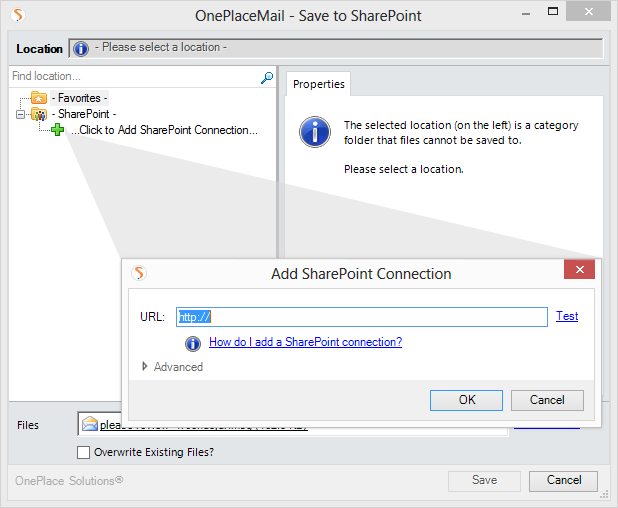618x508 pixels.
Task: Click the Favorites star folder icon
Action: [x=39, y=98]
